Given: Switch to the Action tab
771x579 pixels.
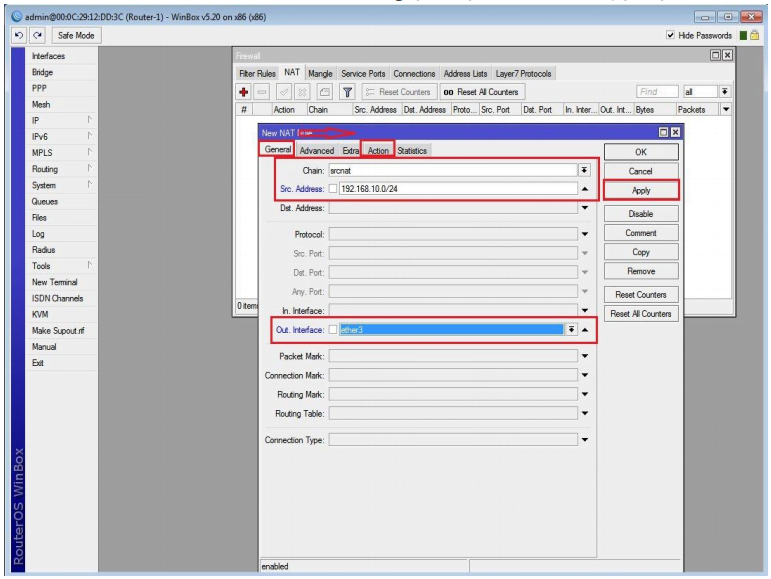Looking at the screenshot, I should [378, 150].
